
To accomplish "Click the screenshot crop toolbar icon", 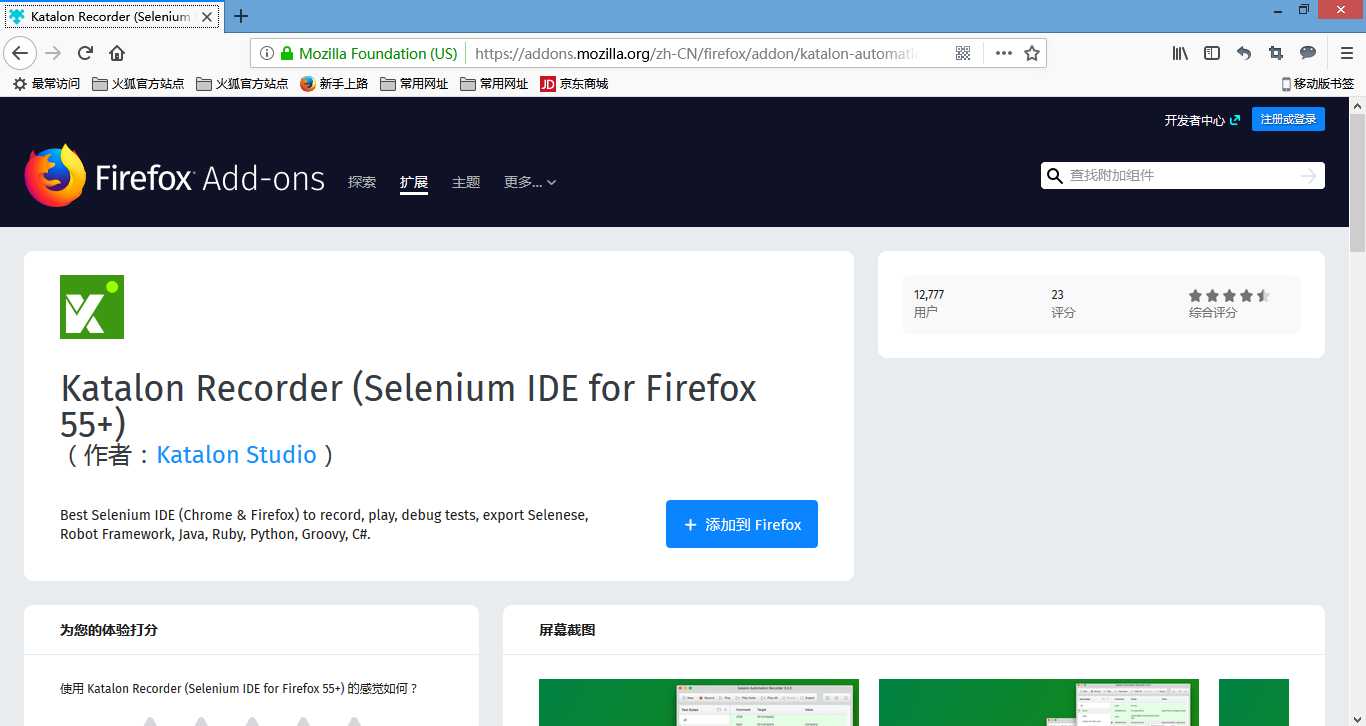I will click(x=1276, y=53).
